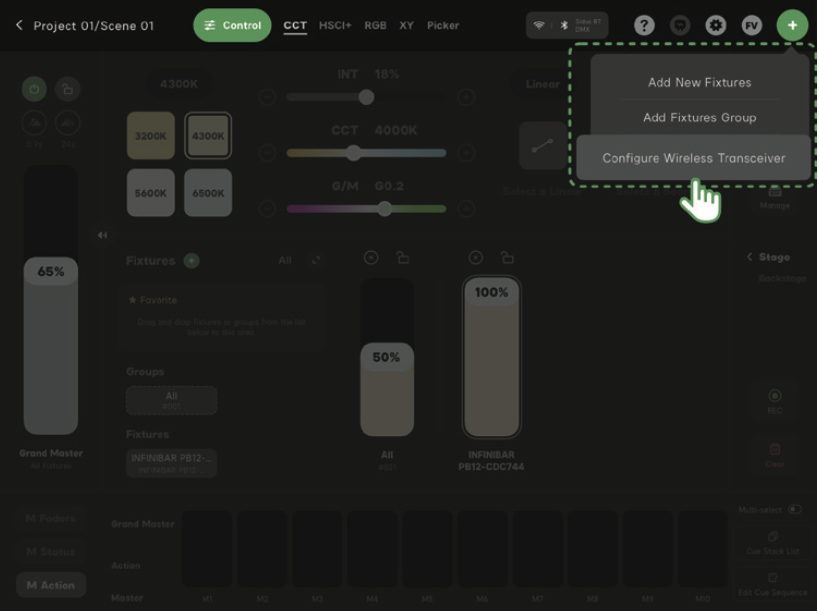
Task: Click the Clear cue icon
Action: (x=774, y=449)
